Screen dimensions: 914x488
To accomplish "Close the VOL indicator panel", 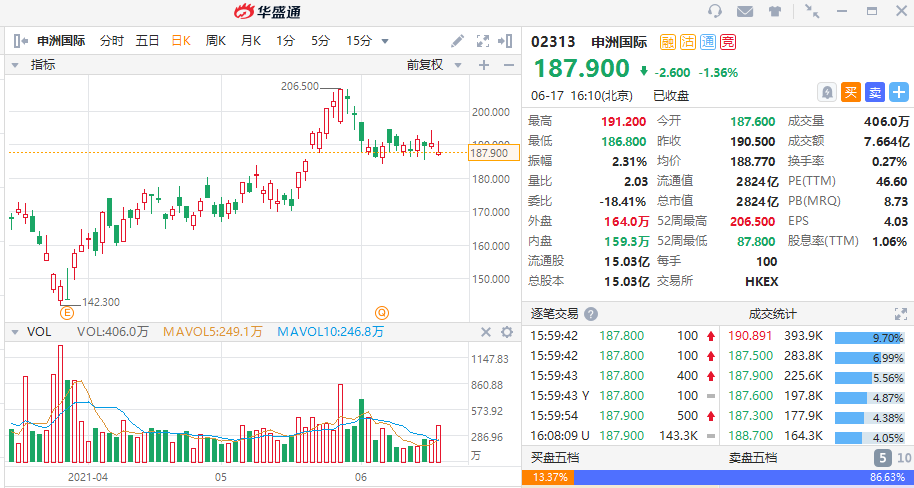I will click(x=486, y=332).
